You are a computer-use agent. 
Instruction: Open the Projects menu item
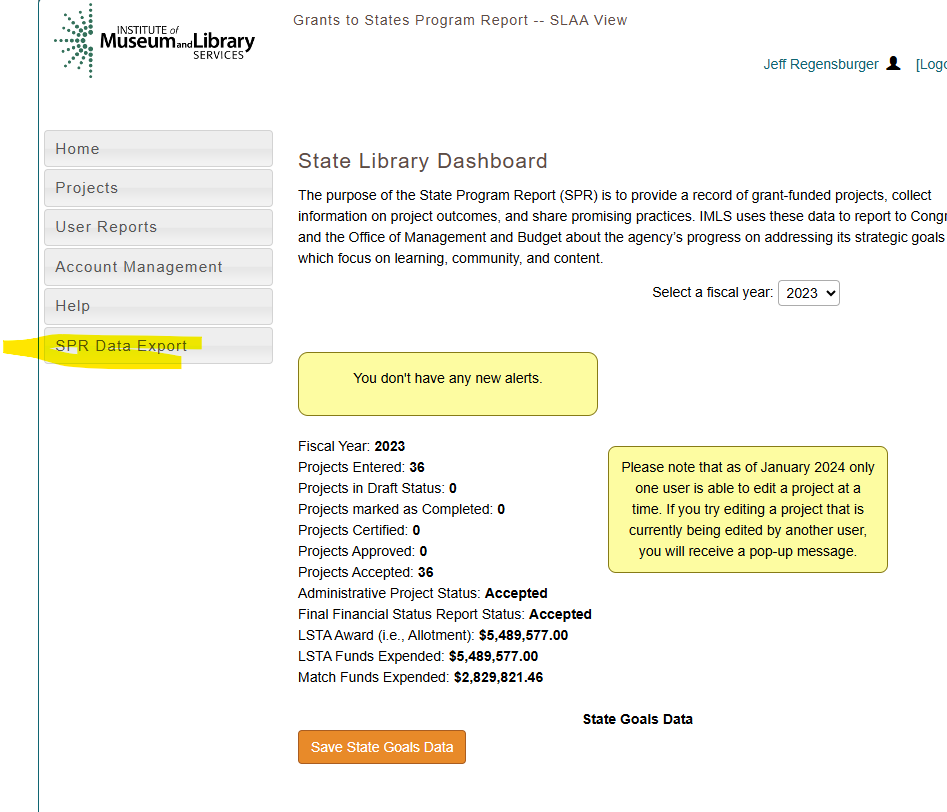point(158,188)
